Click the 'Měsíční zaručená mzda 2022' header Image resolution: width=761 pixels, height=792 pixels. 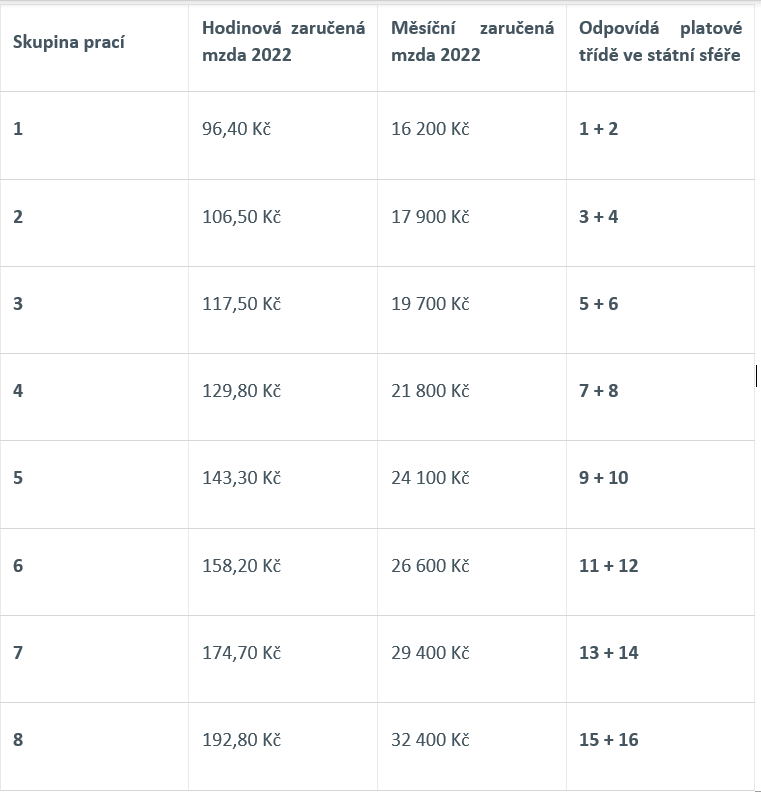[472, 41]
